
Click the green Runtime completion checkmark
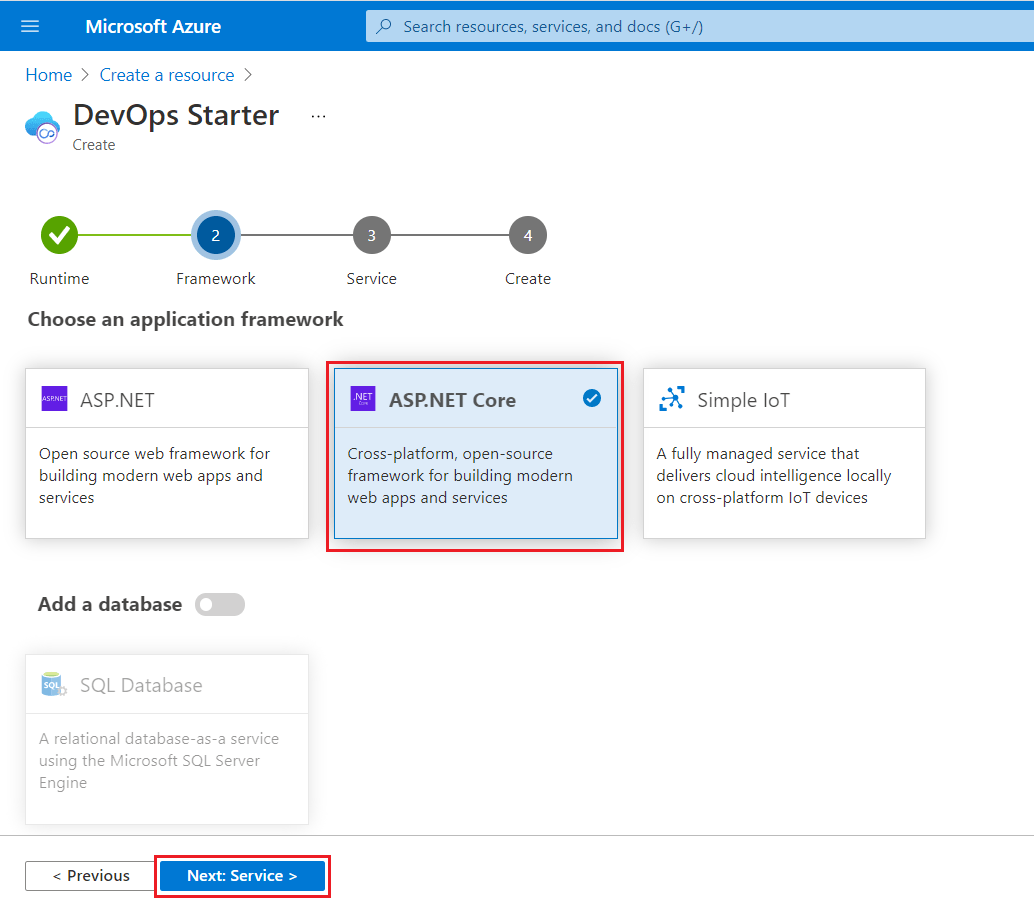[x=58, y=235]
